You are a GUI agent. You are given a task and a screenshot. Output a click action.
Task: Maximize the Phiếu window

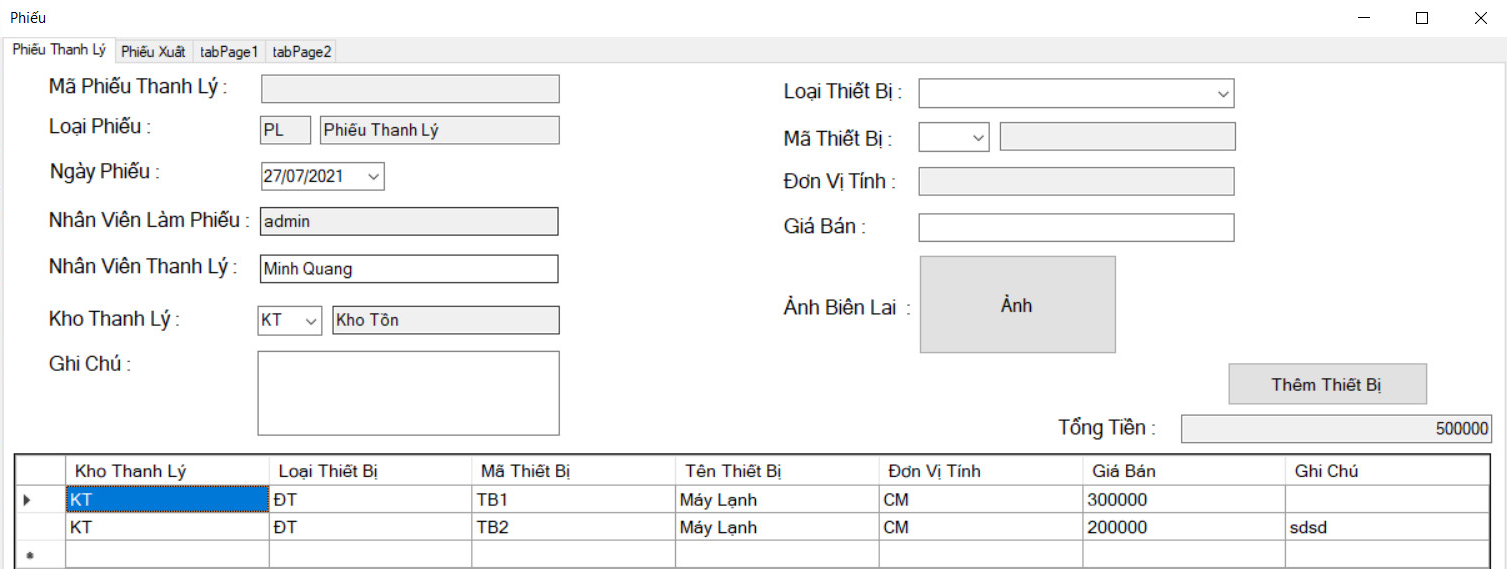tap(1422, 18)
